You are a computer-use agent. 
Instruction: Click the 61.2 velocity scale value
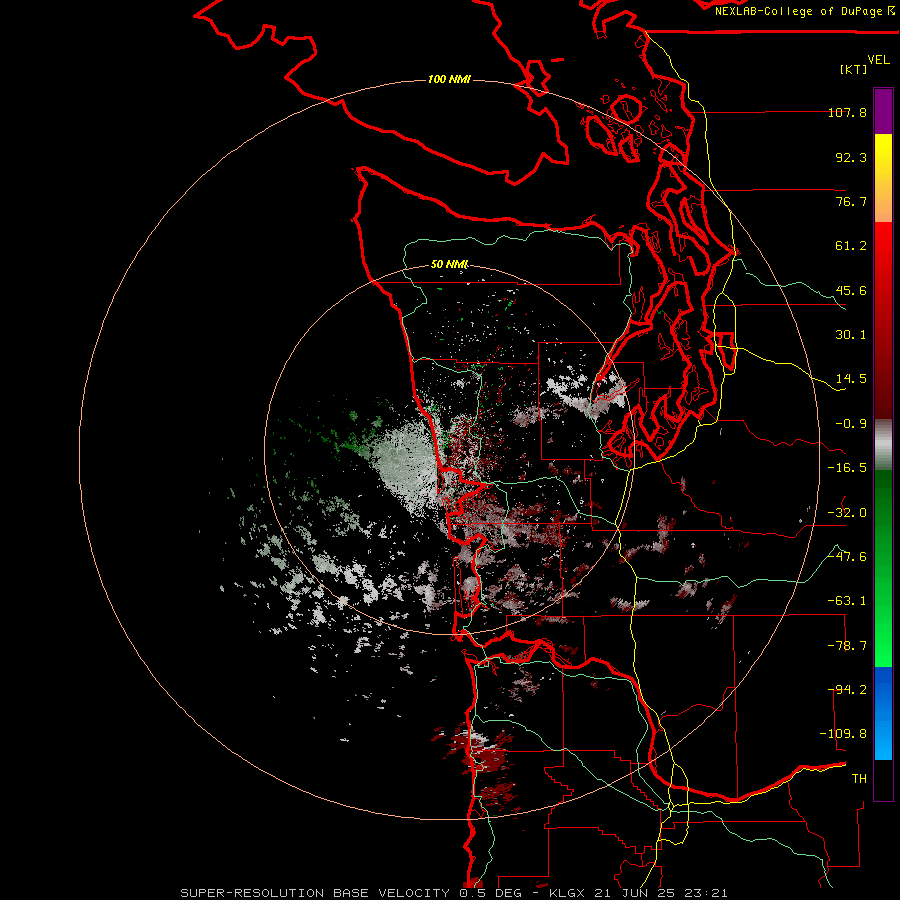tap(851, 246)
